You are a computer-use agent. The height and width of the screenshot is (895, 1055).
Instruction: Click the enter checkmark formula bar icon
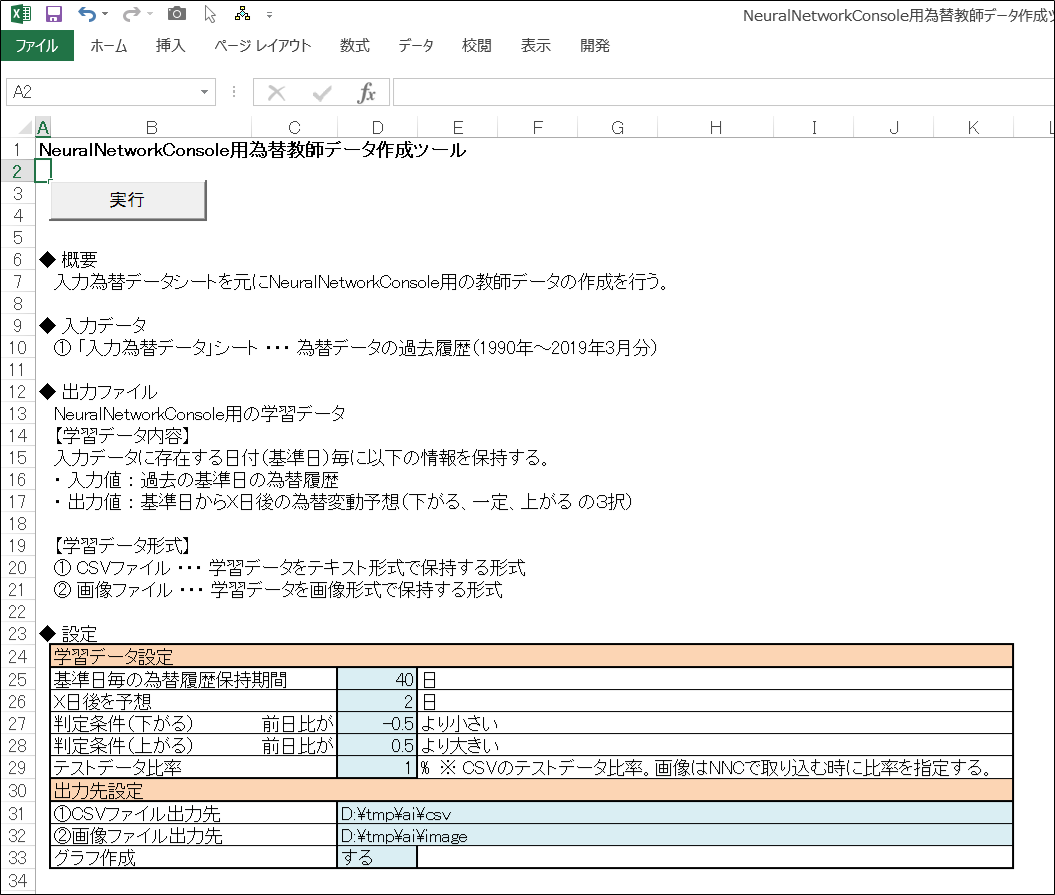pyautogui.click(x=322, y=93)
